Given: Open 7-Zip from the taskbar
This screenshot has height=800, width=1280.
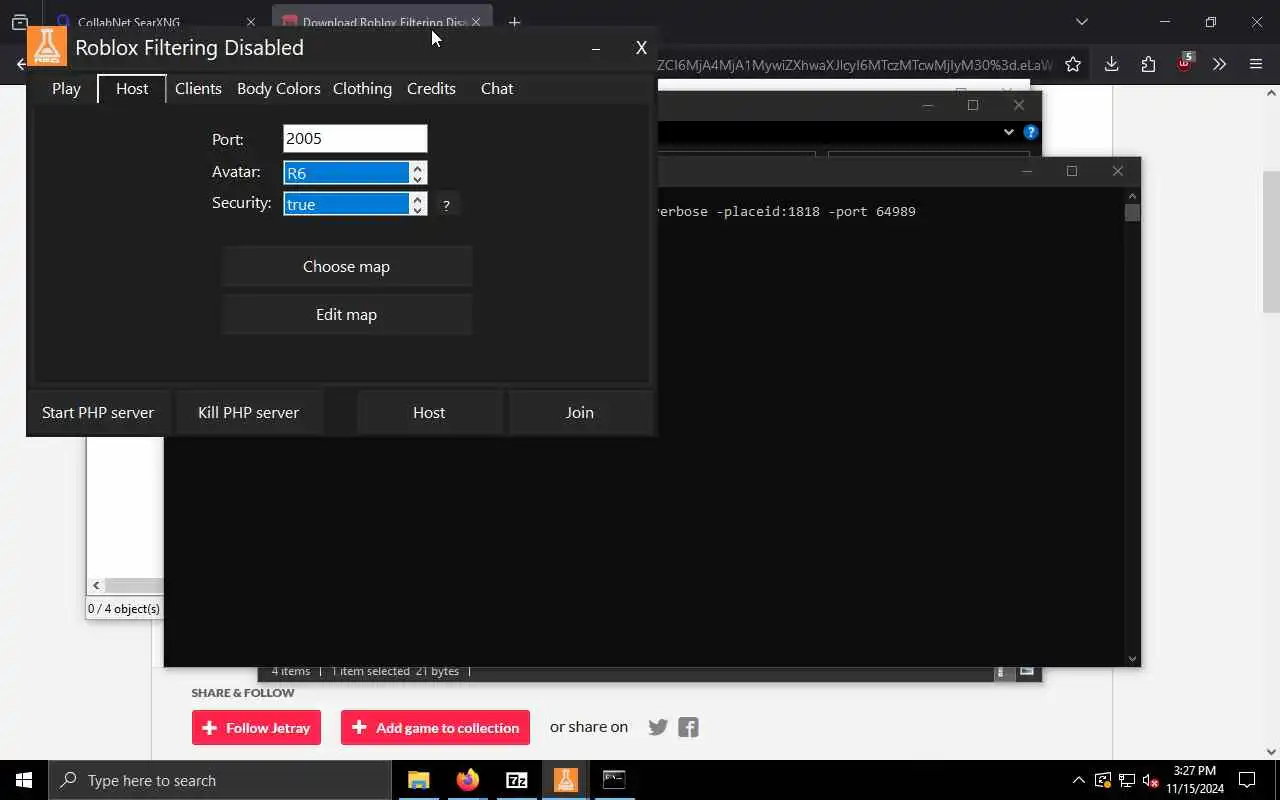Looking at the screenshot, I should point(516,780).
